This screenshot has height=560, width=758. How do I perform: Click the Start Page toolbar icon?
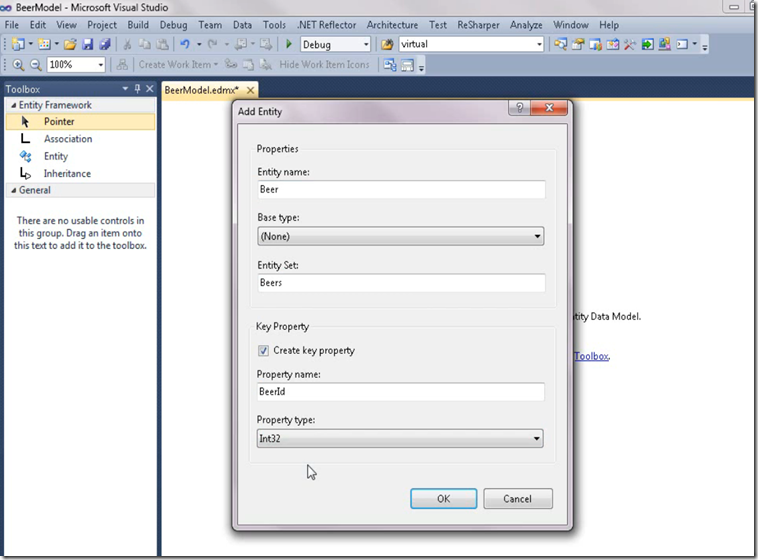point(647,44)
